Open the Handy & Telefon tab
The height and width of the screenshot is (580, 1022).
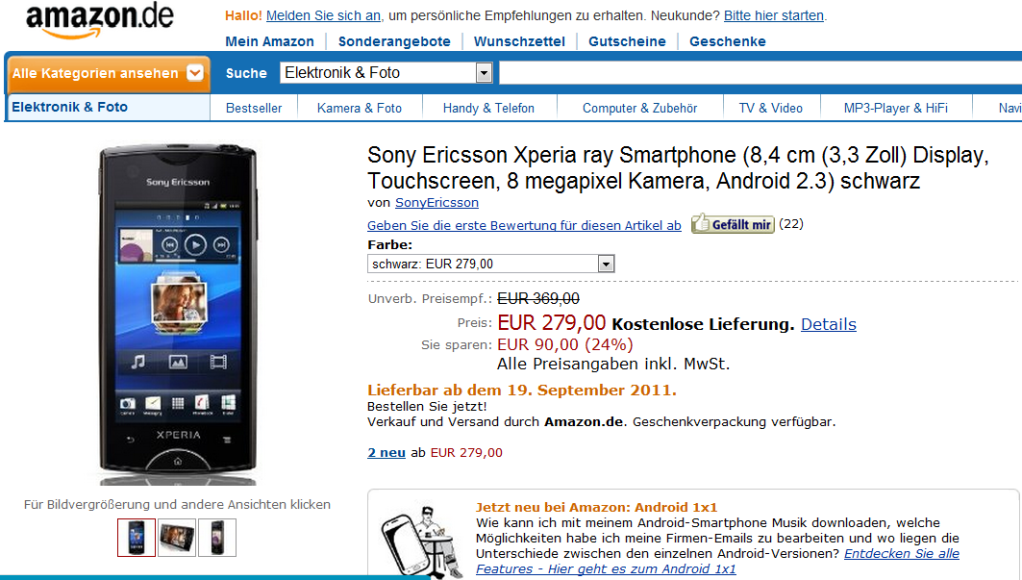tap(488, 108)
